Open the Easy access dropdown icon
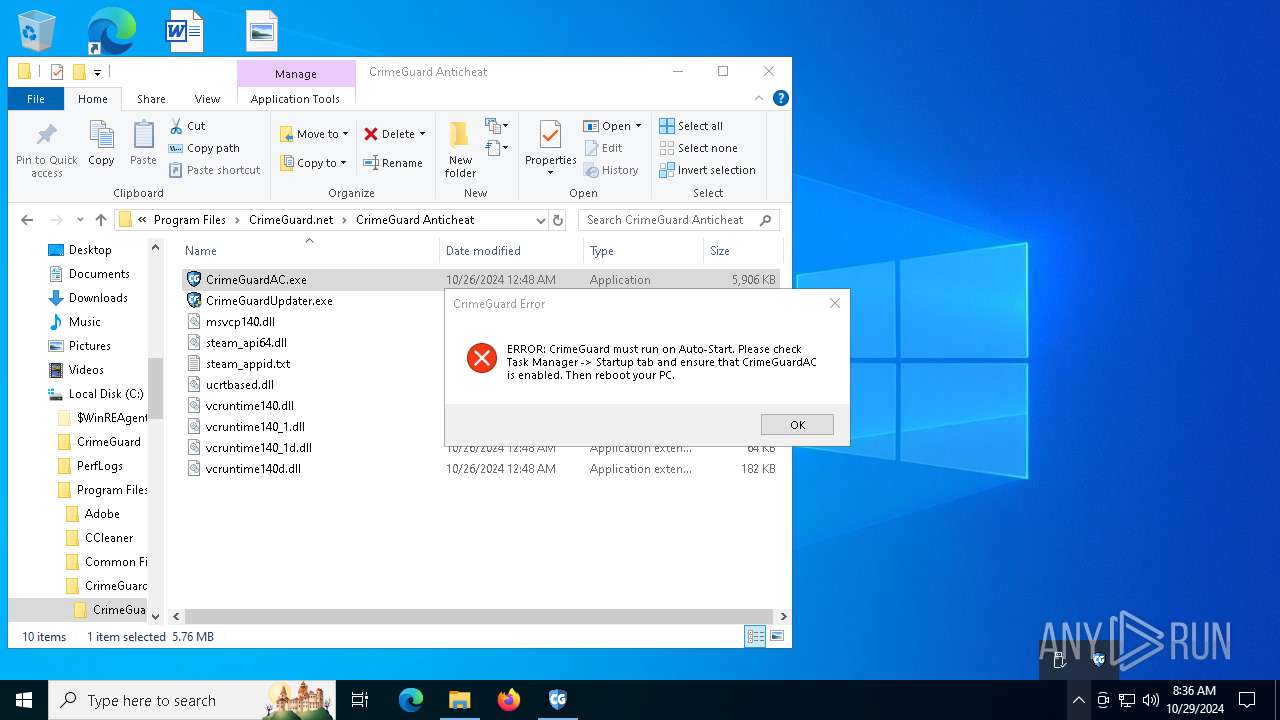This screenshot has height=720, width=1280. point(497,149)
